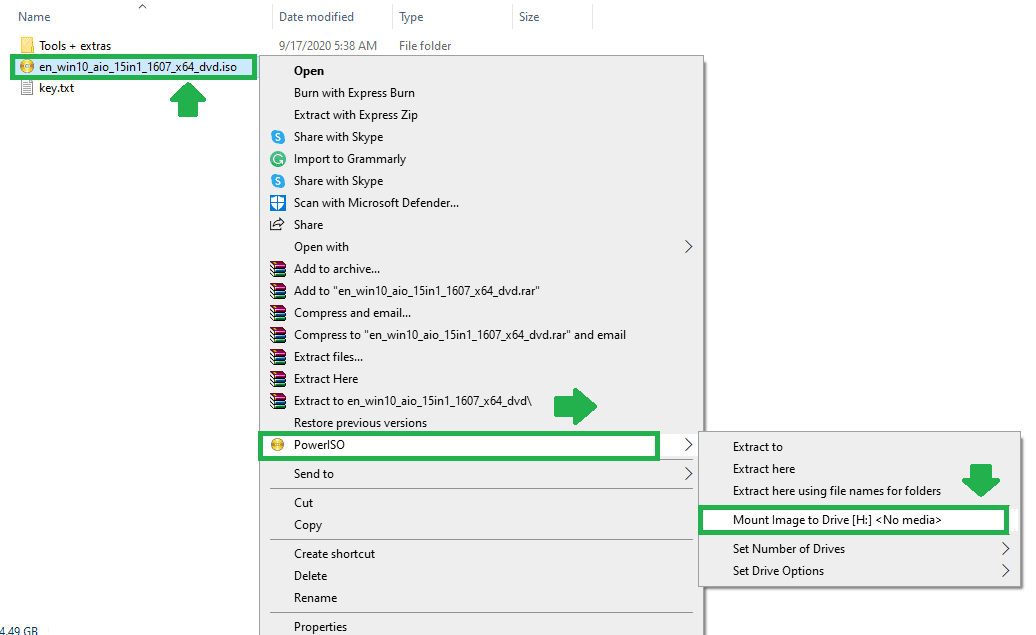Screen dimensions: 1036x635
Task: Choose Create shortcut
Action: pos(334,554)
